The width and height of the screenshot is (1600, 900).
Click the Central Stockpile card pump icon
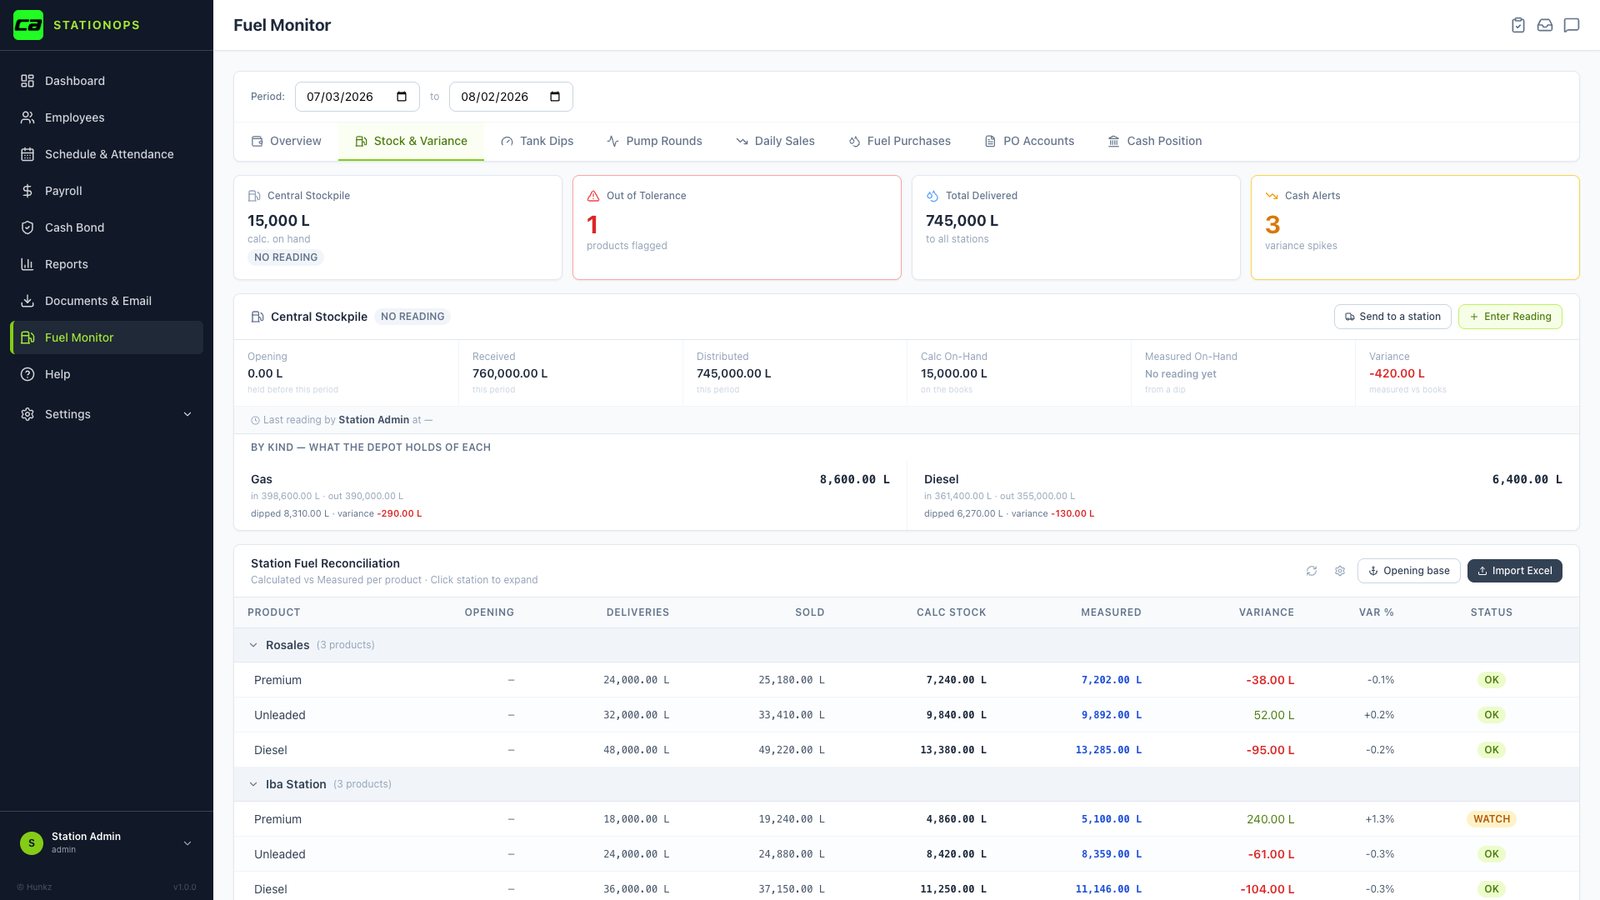254,196
